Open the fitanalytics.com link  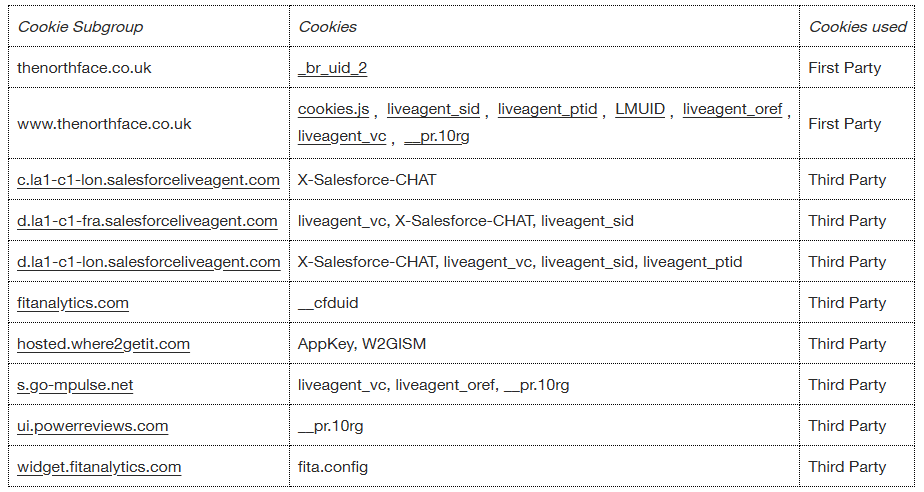73,303
